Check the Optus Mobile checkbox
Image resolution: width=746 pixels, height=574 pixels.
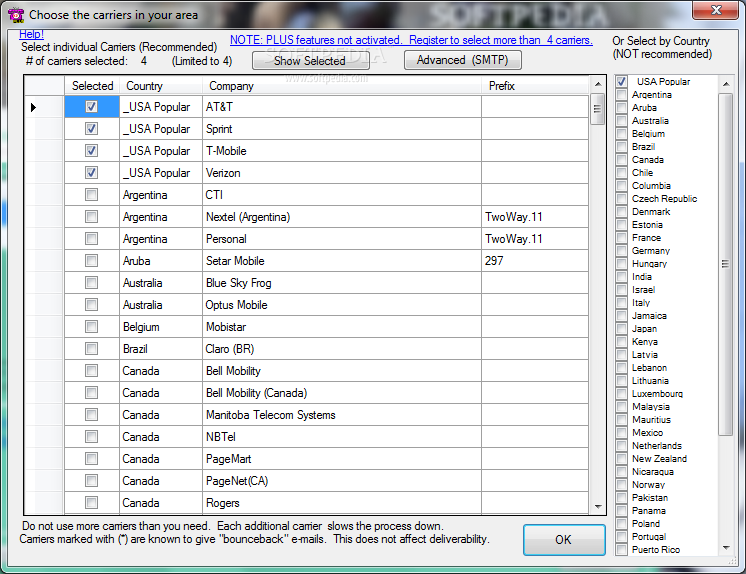(x=91, y=305)
